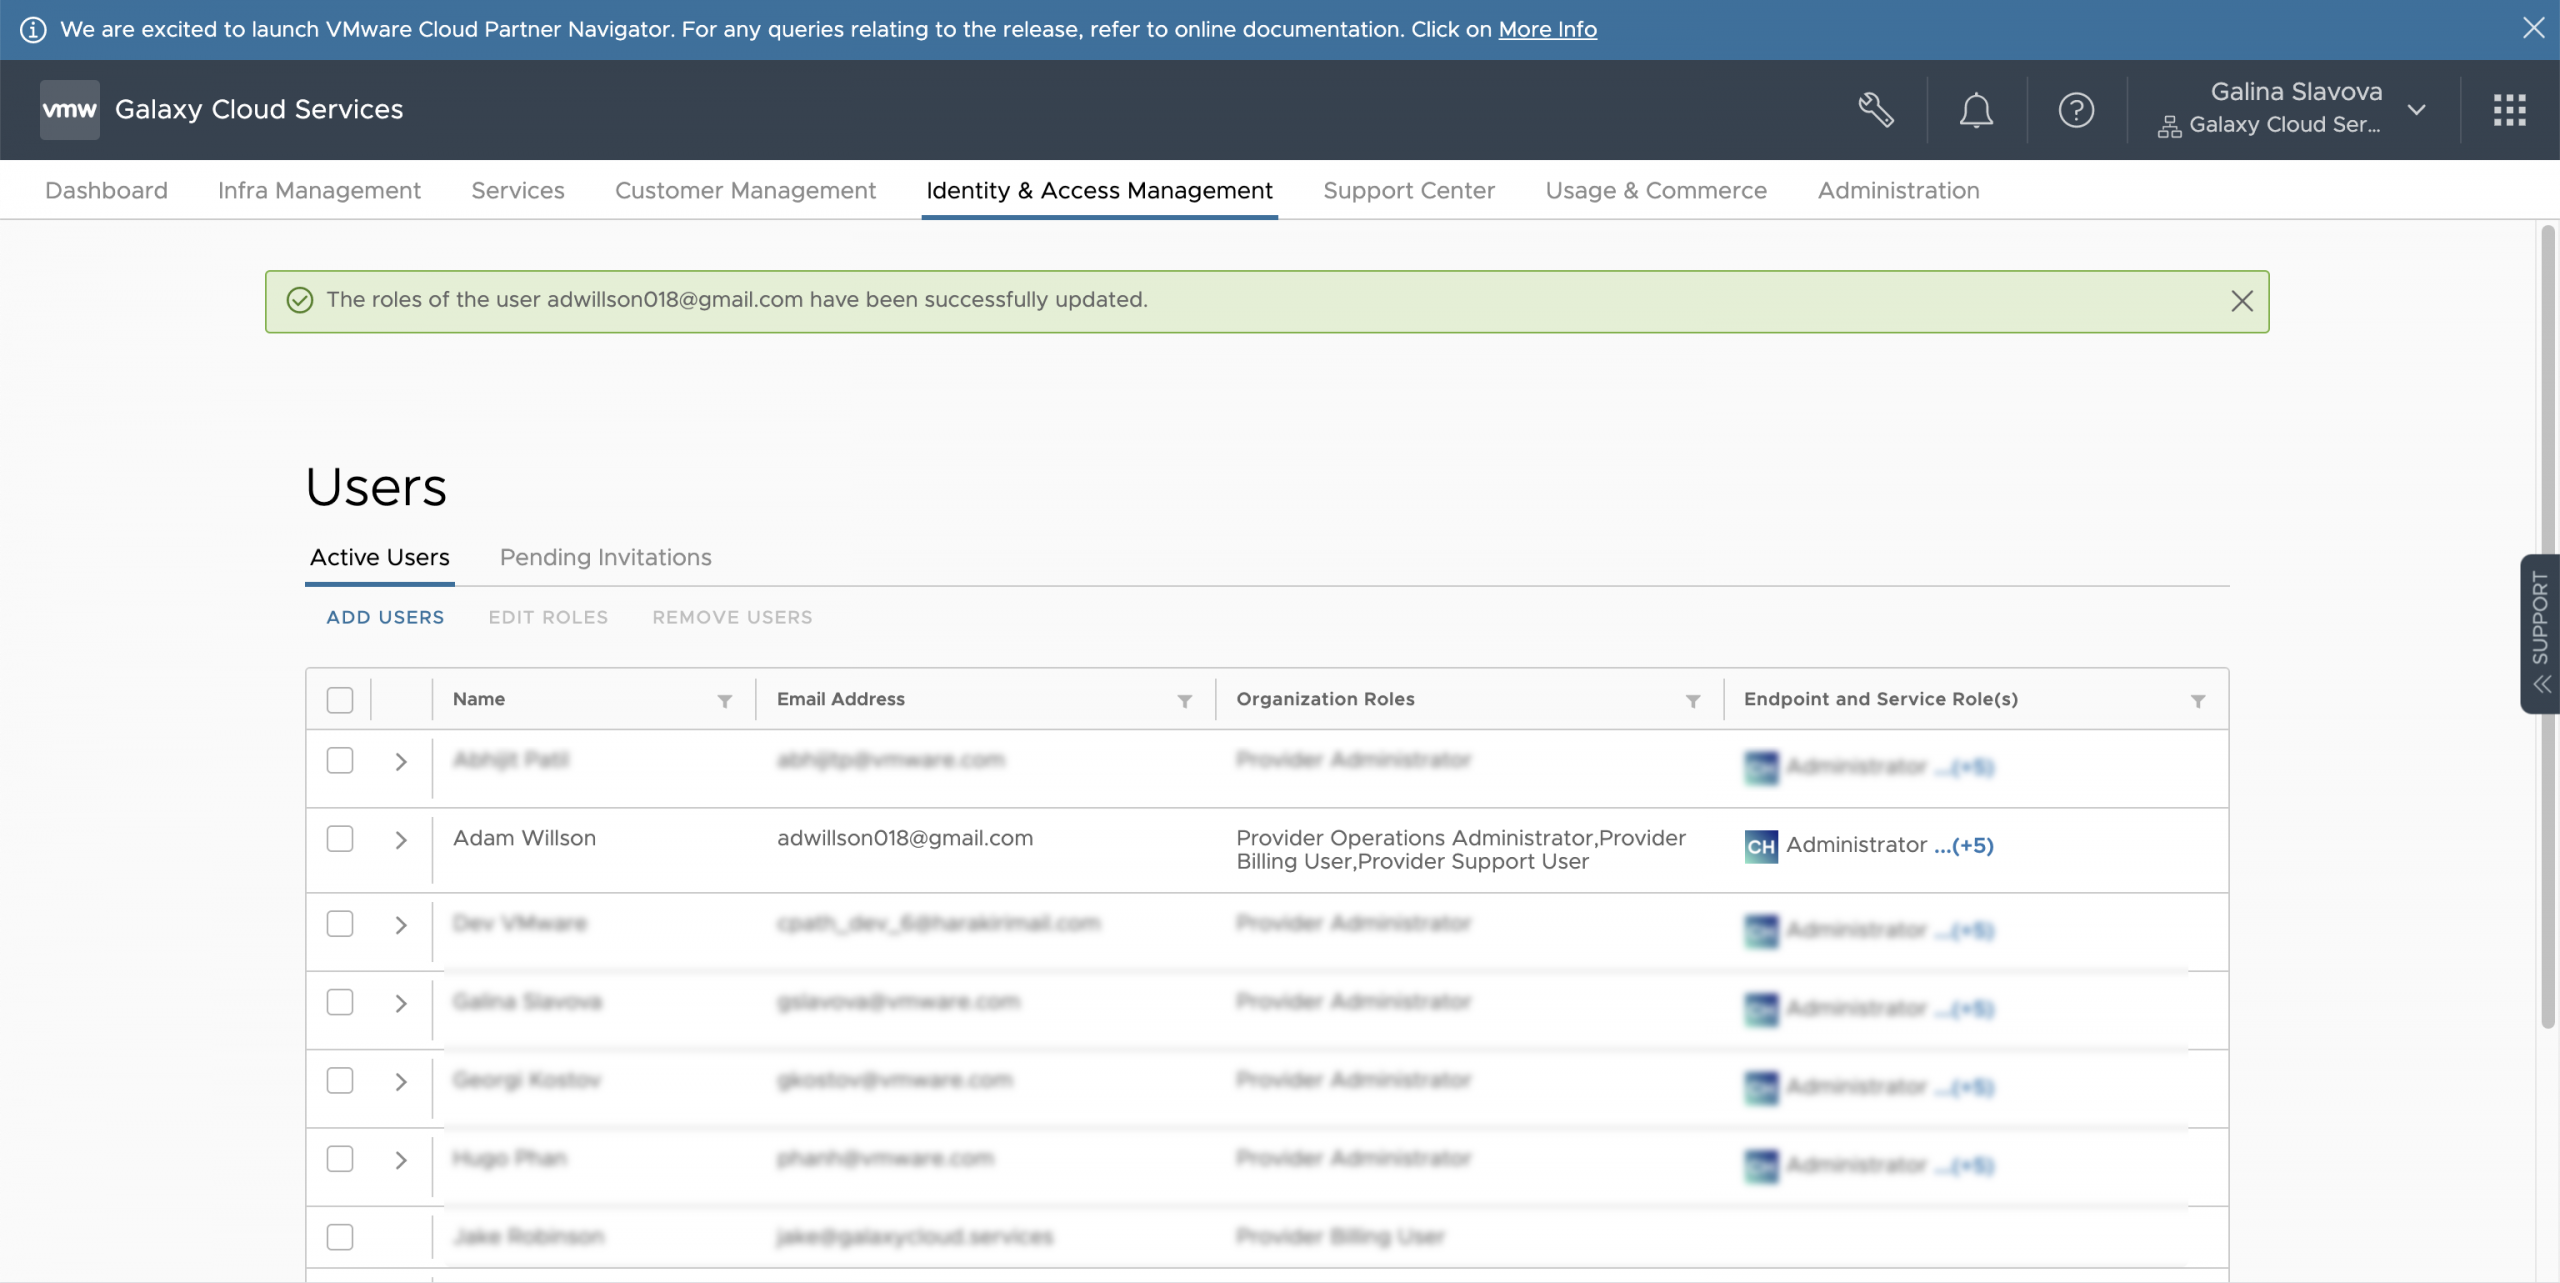Image resolution: width=2560 pixels, height=1283 pixels.
Task: Click the Organization Roles filter icon
Action: (x=1692, y=701)
